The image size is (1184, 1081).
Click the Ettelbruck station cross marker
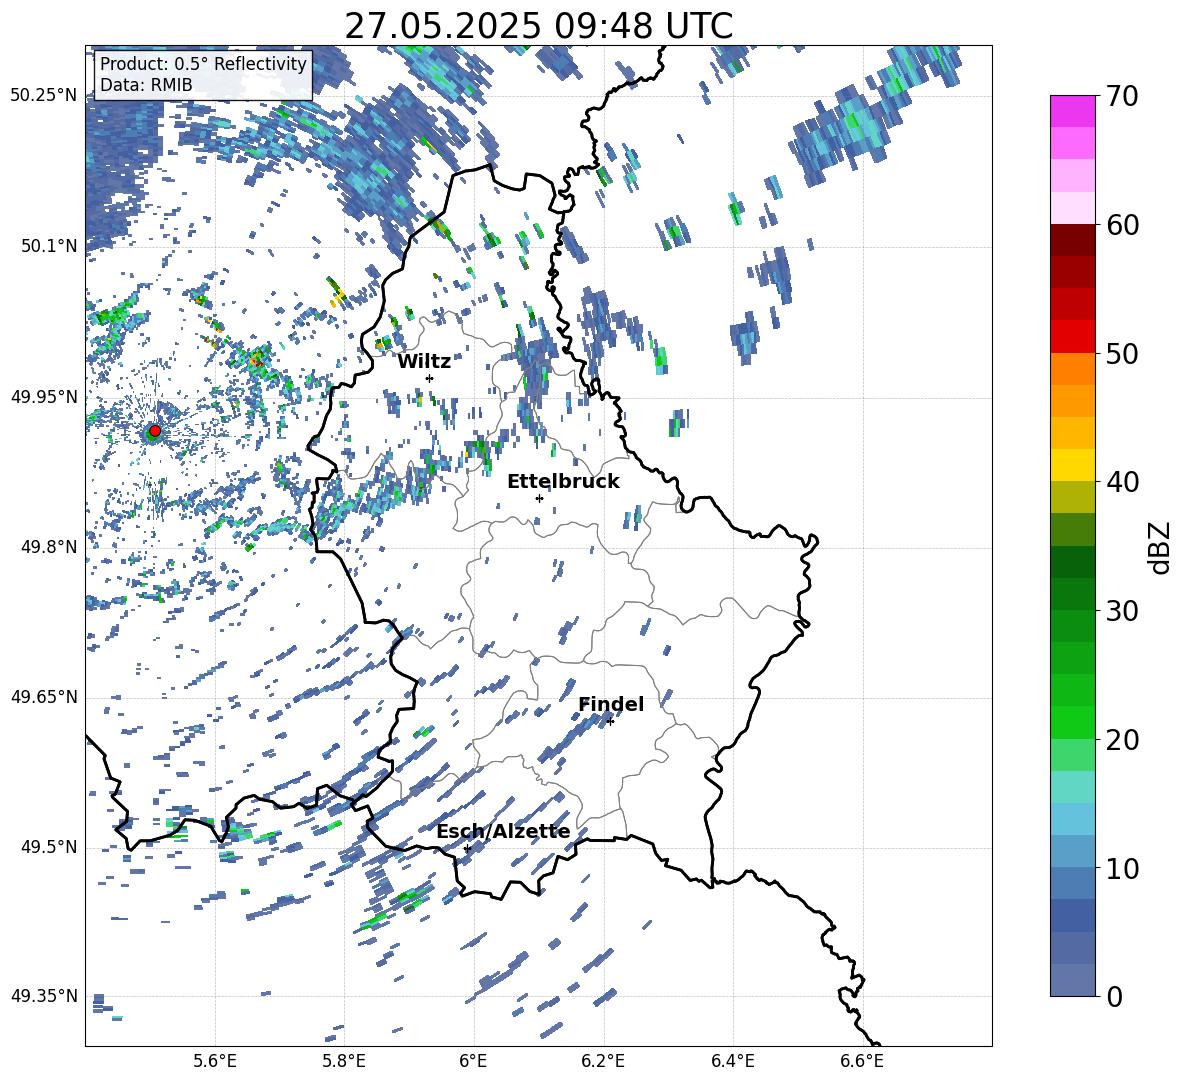[539, 498]
